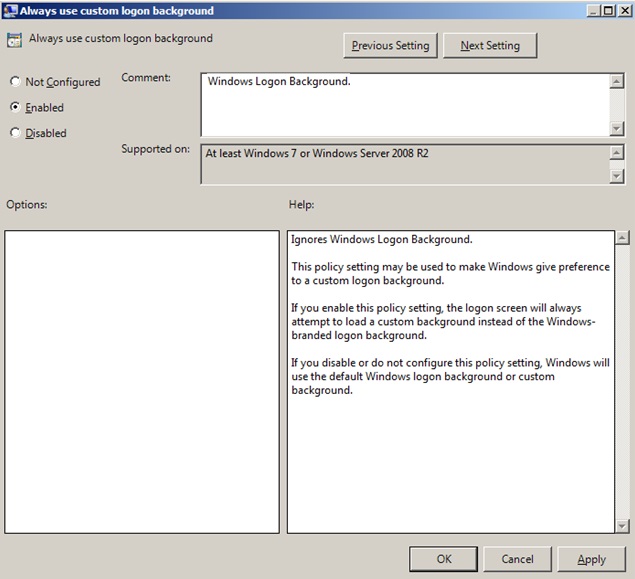Click 'At least Windows 7 or Windows Server 2008 R2'
The height and width of the screenshot is (579, 635).
pos(317,153)
